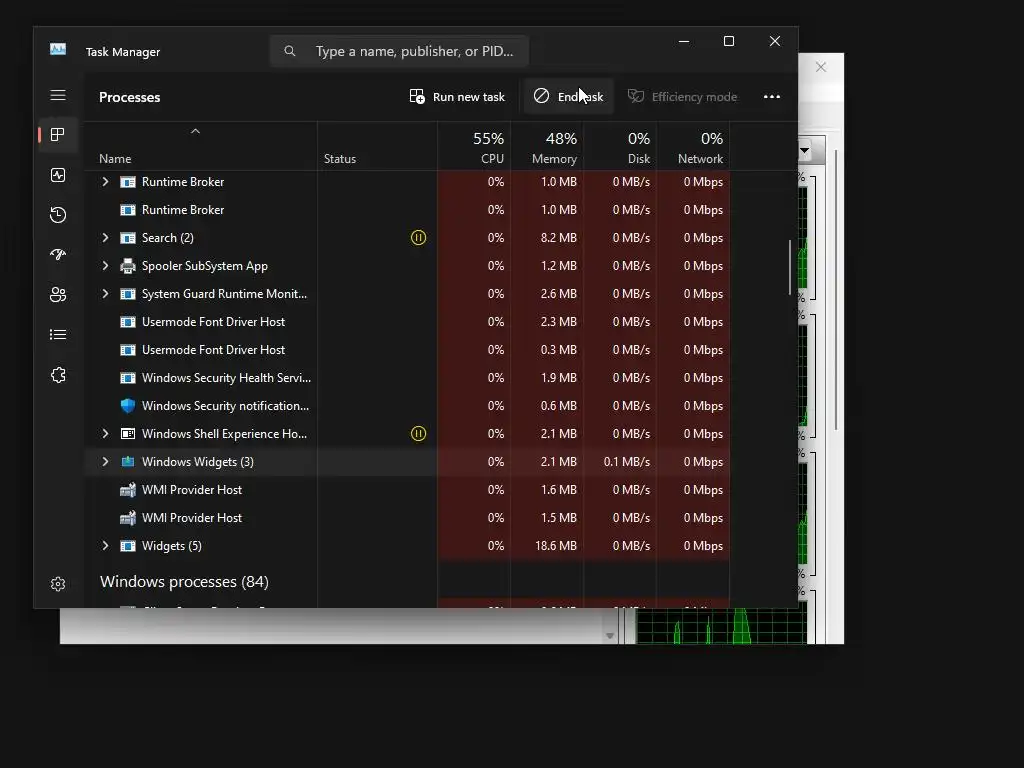Click the background window's scroll down arrow

(610, 636)
